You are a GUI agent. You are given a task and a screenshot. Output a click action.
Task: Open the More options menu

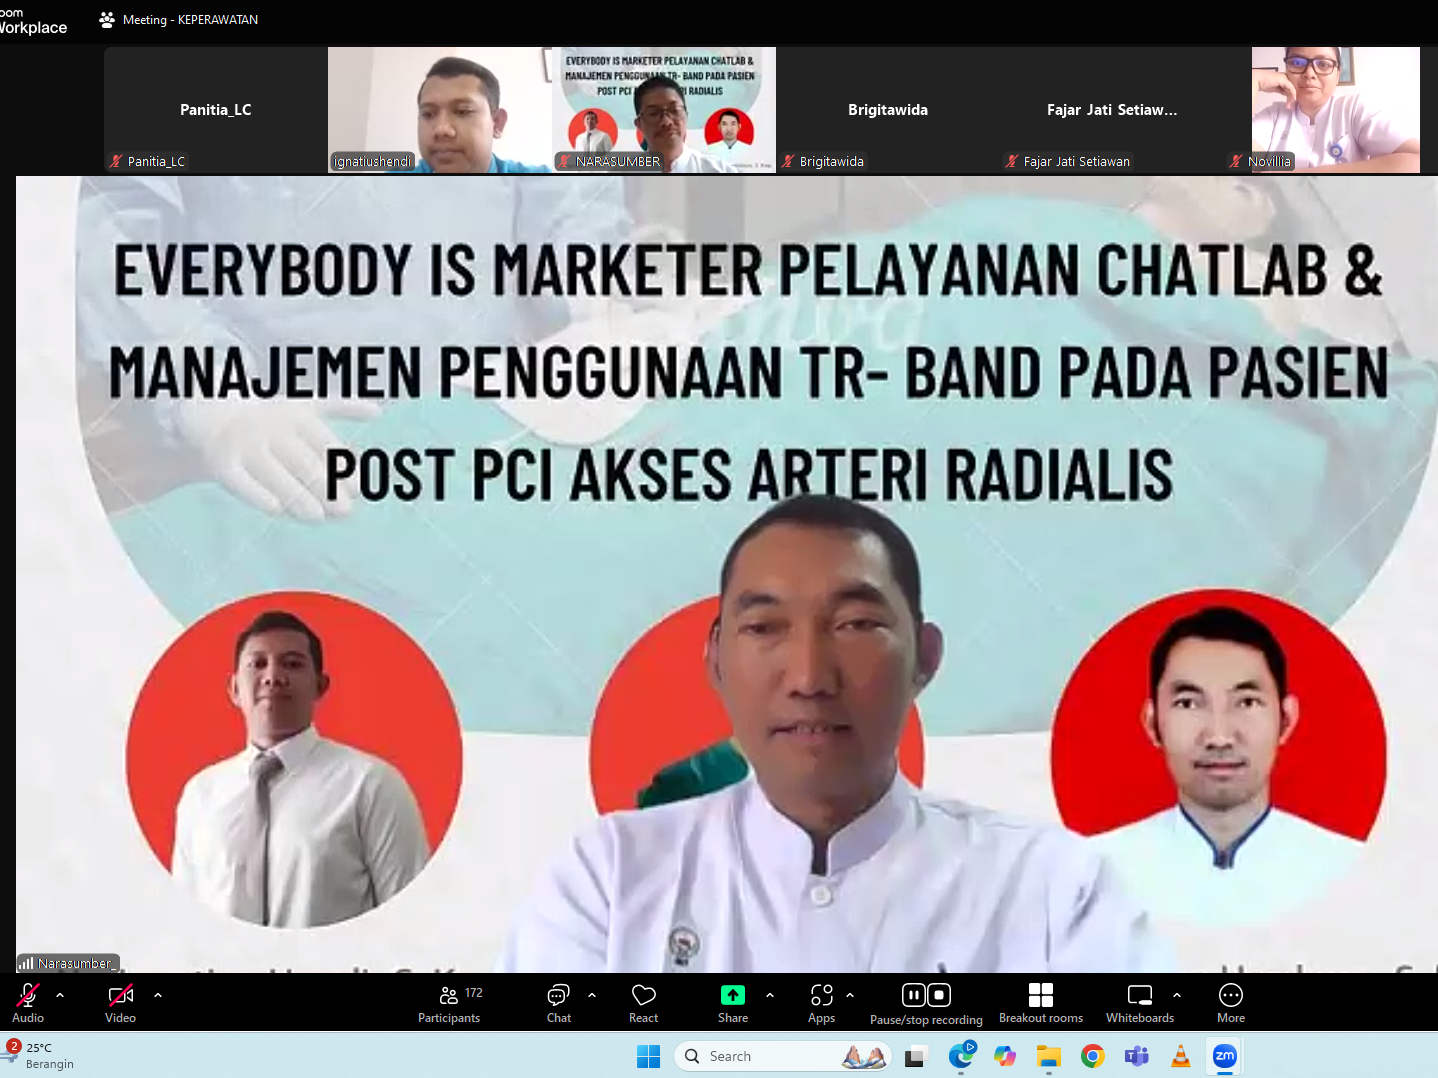pos(1230,1003)
